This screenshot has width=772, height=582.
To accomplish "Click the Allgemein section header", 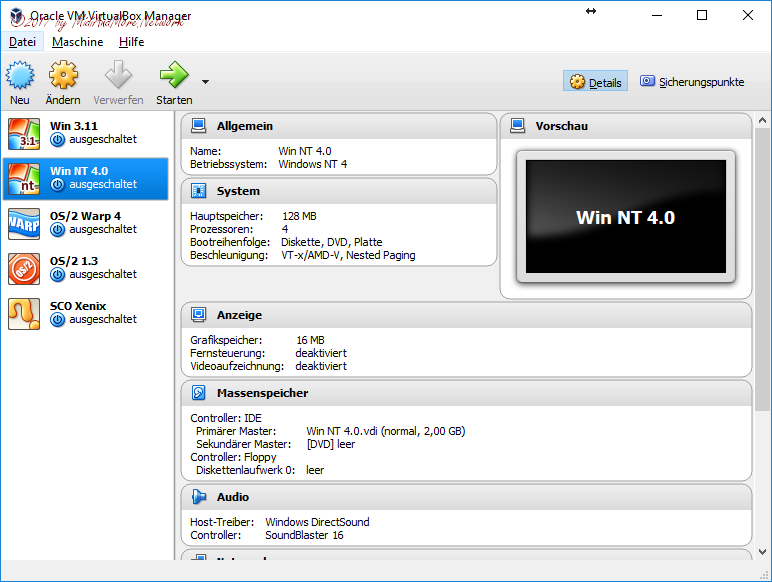I will 244,126.
